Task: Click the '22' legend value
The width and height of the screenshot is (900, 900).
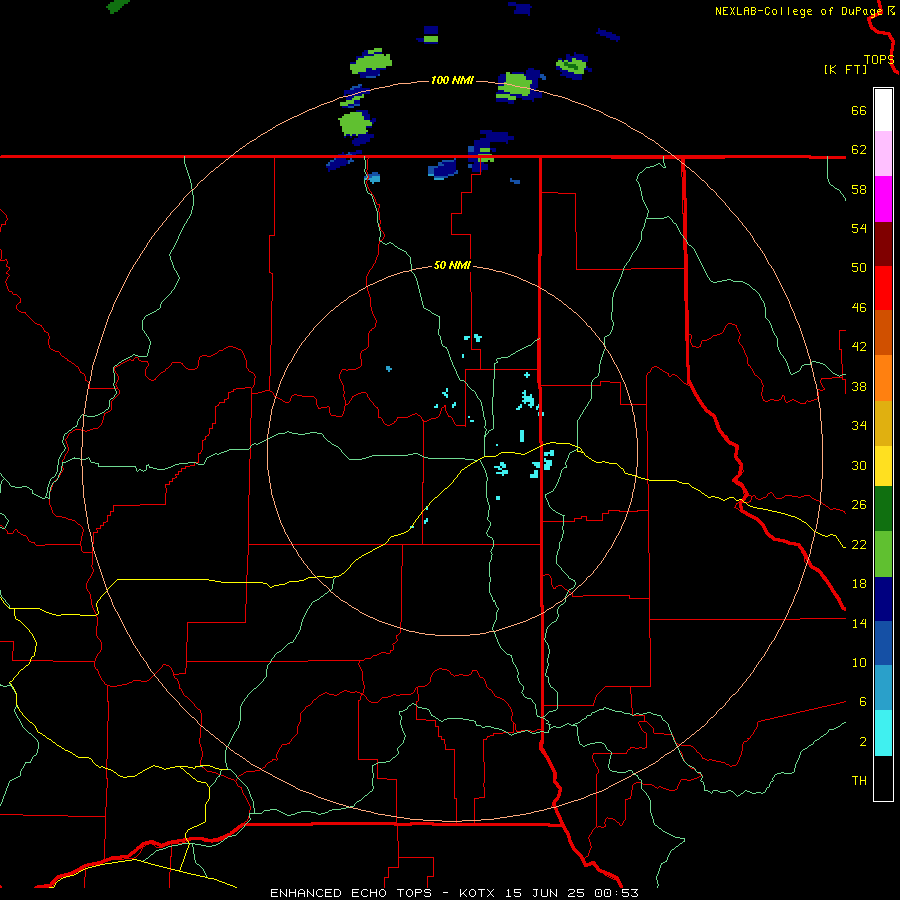Action: click(x=859, y=545)
